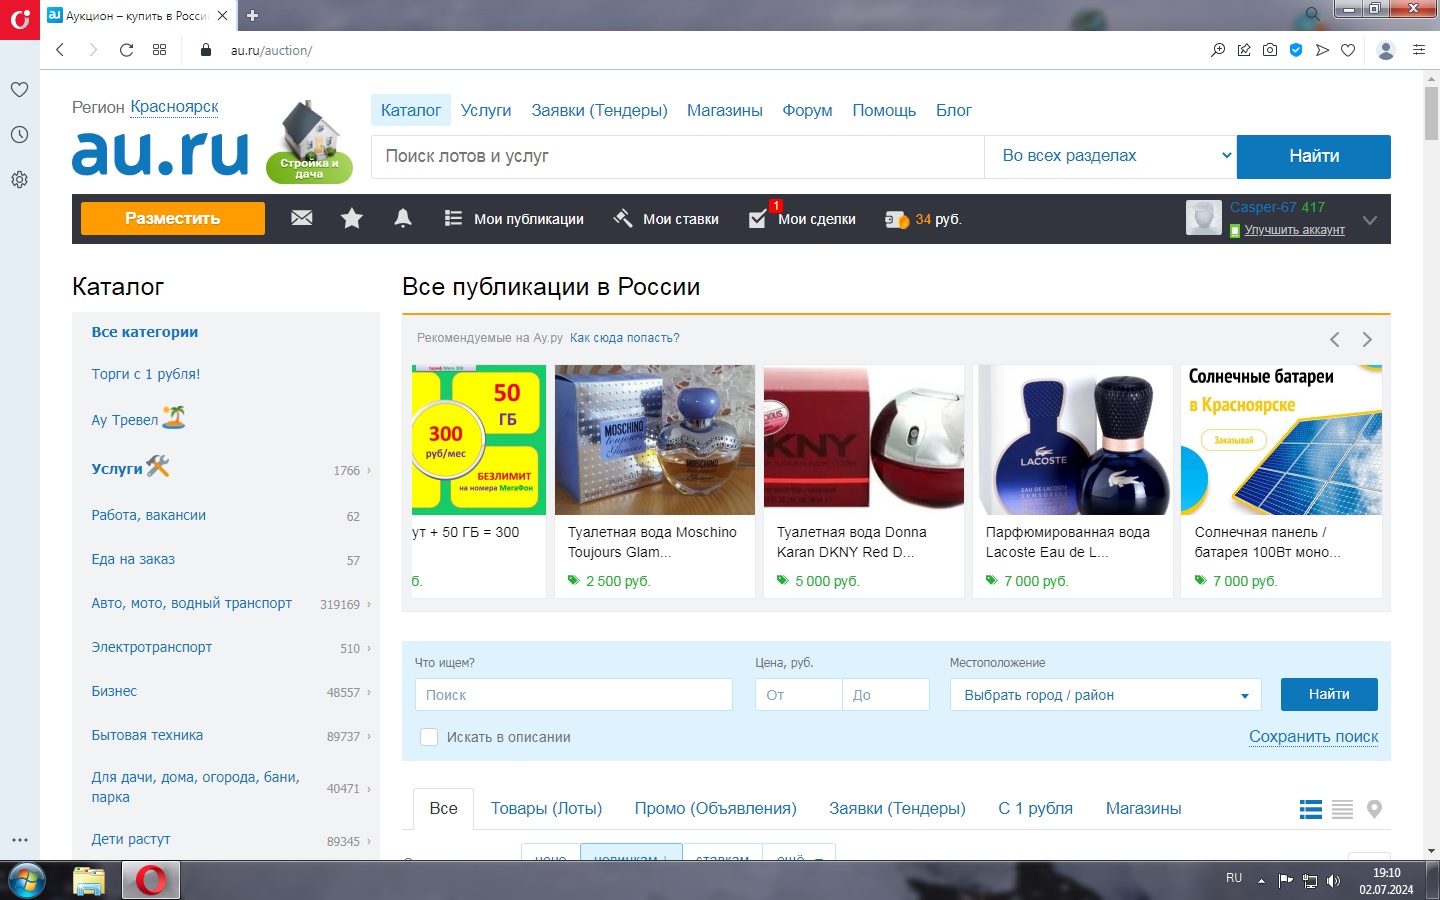
Task: Open favorites star icon in dark toolbar
Action: pyautogui.click(x=352, y=218)
